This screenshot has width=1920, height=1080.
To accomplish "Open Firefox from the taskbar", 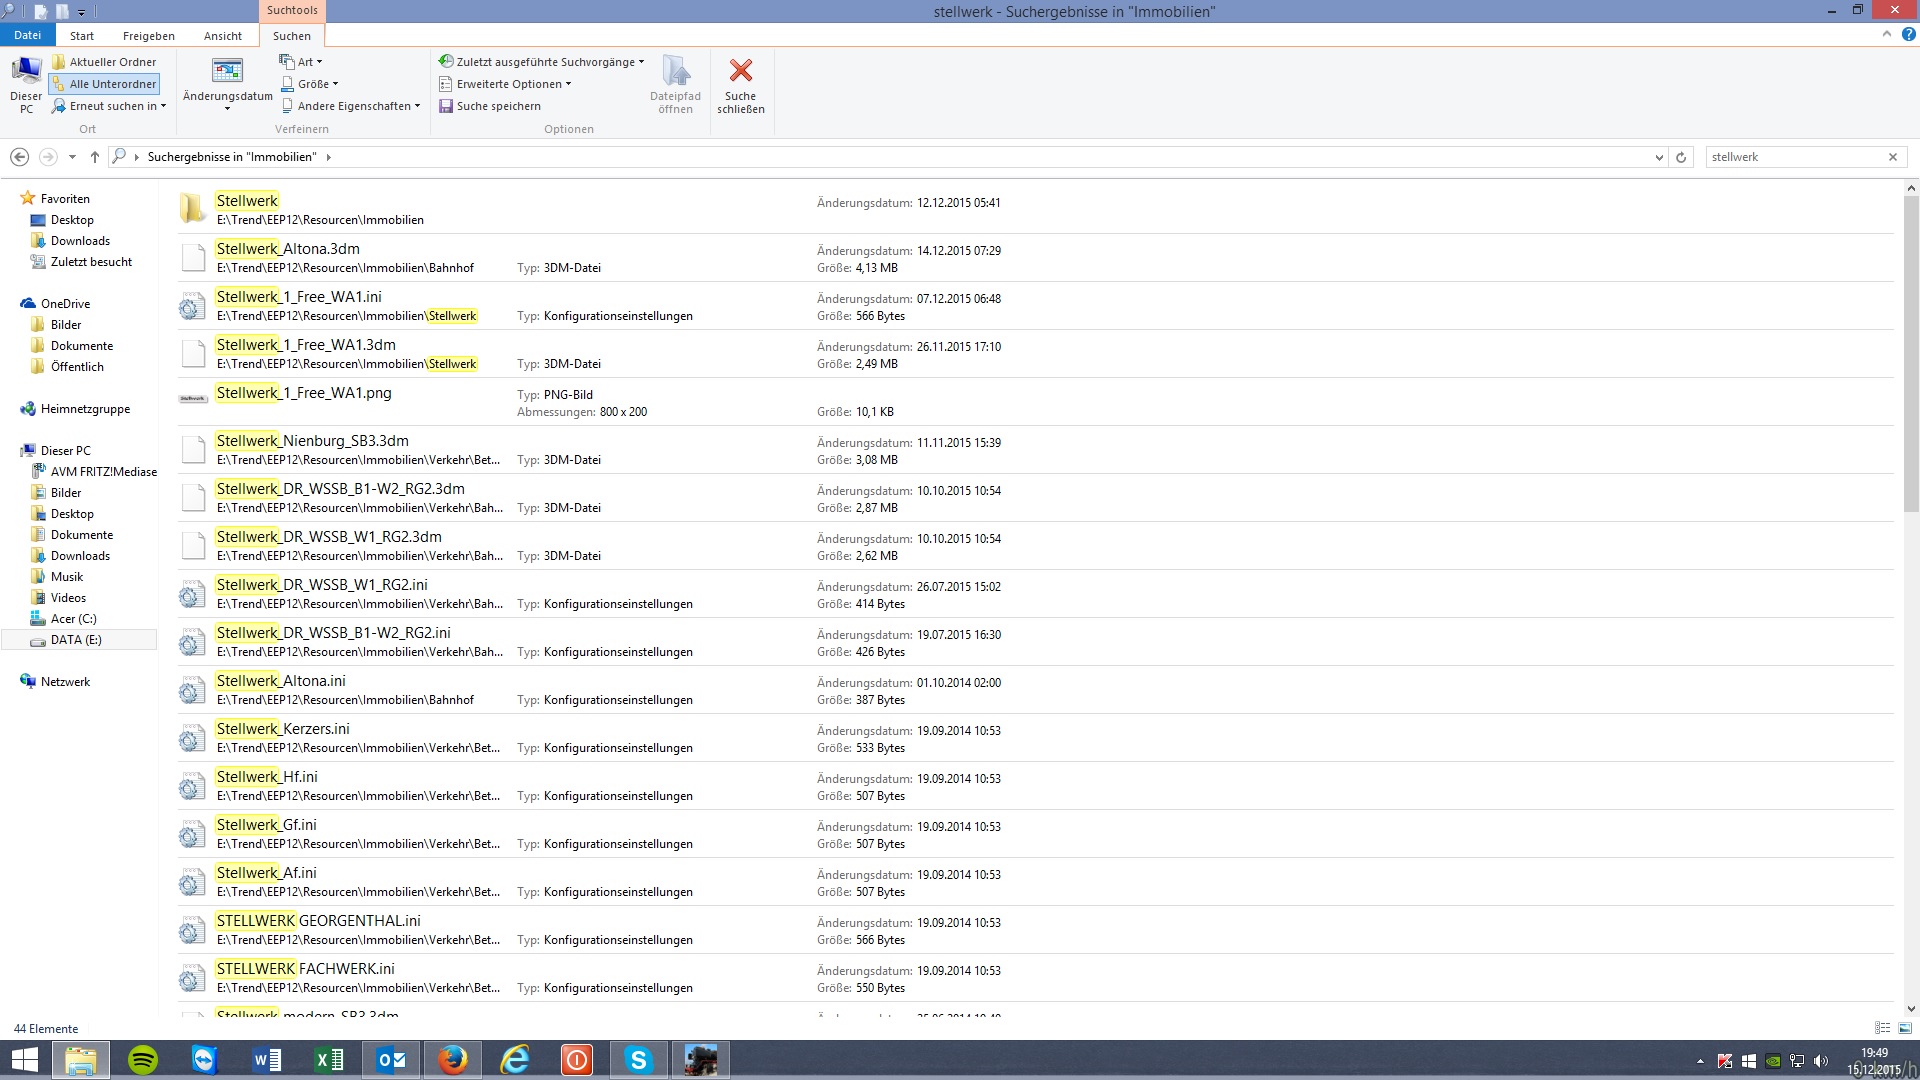I will [x=452, y=1059].
